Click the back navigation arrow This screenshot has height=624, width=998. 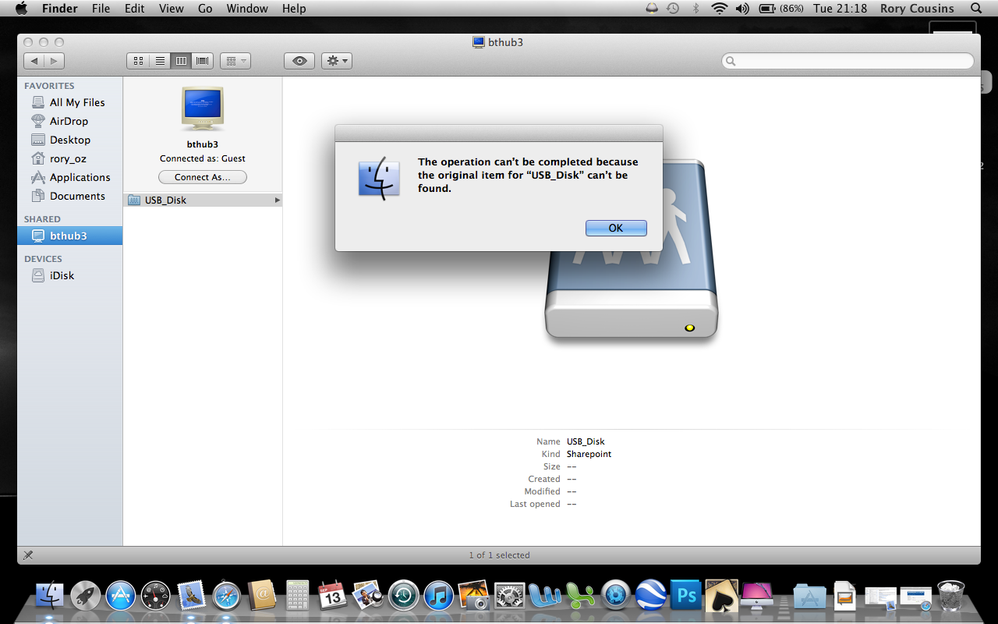coord(34,61)
